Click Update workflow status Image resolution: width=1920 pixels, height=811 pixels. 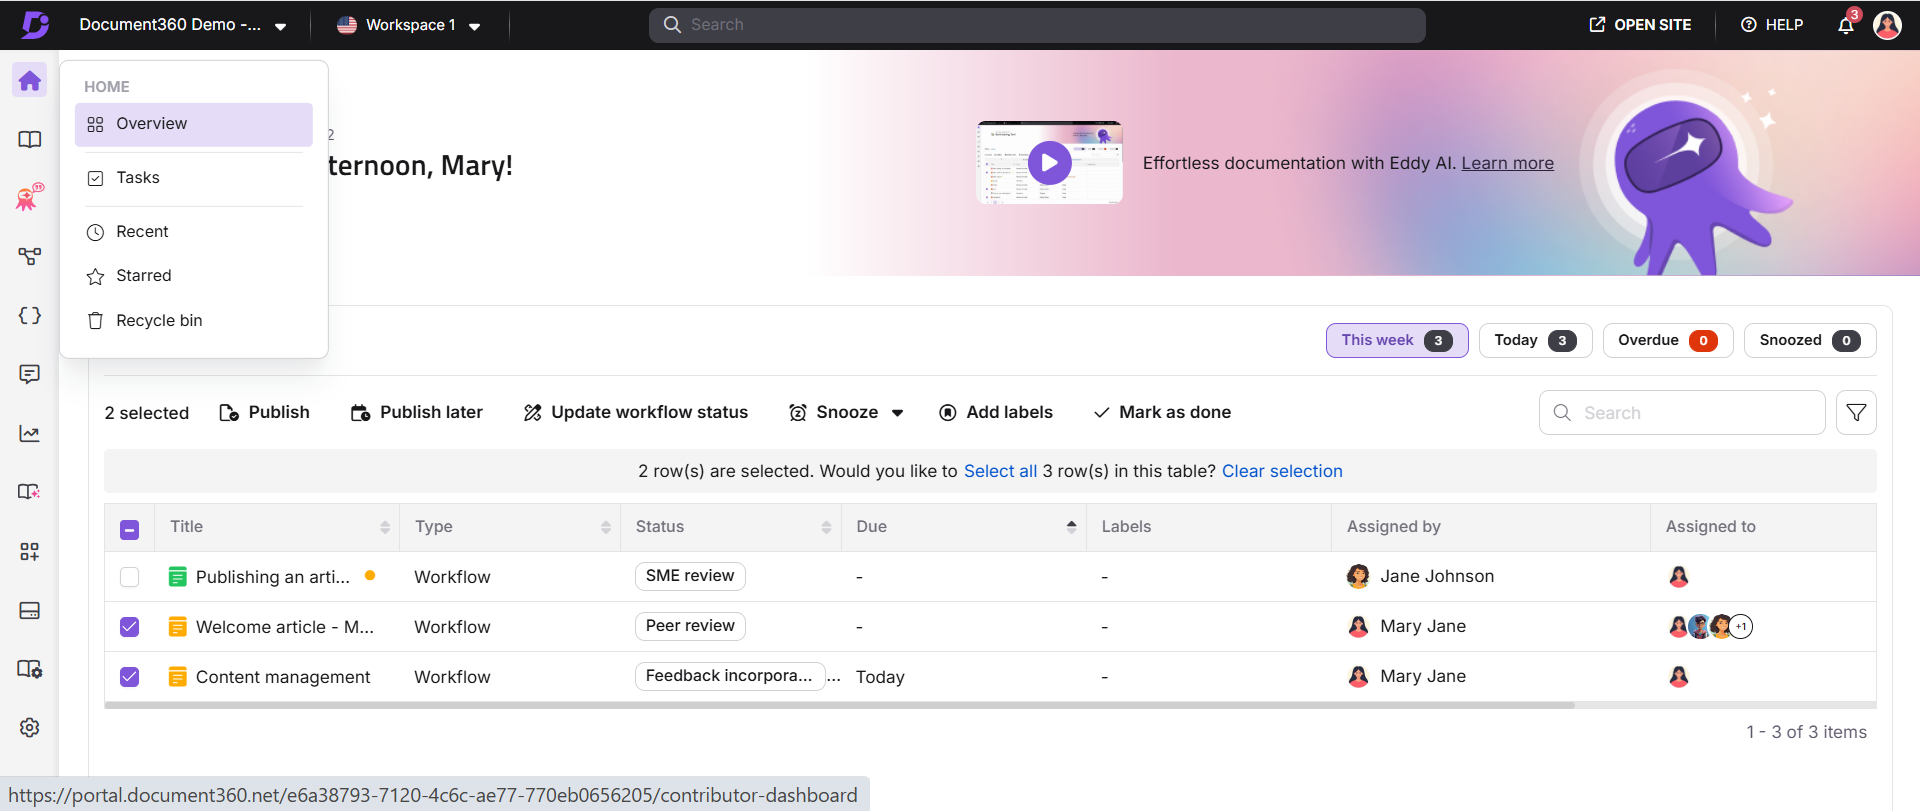coord(636,412)
